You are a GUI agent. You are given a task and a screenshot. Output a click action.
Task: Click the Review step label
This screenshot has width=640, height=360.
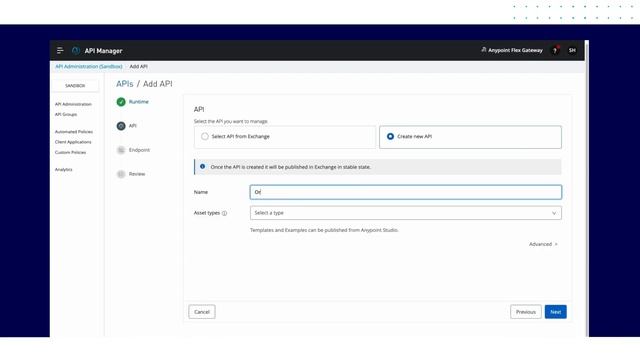pos(137,174)
